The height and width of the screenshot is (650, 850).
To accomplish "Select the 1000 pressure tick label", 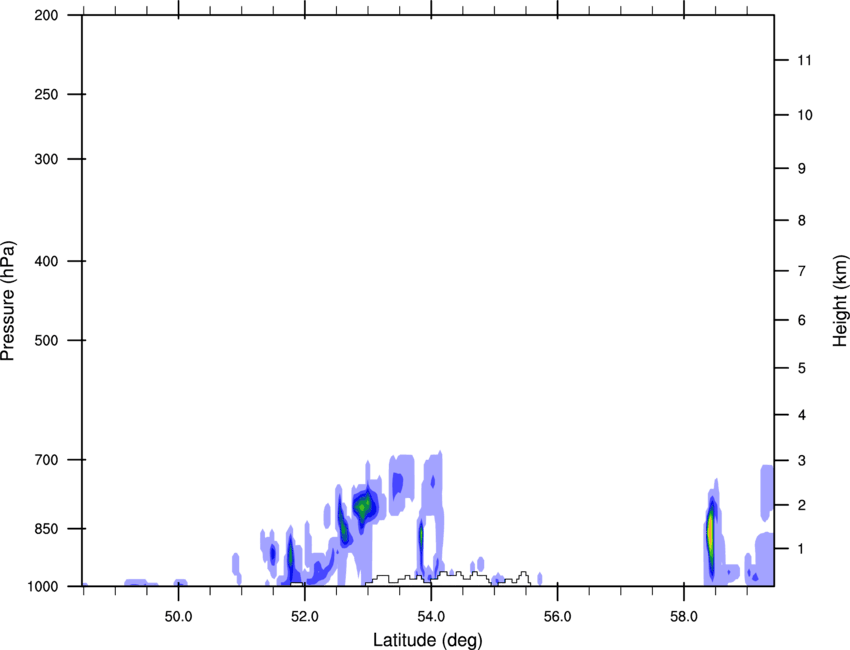I will coord(43,587).
